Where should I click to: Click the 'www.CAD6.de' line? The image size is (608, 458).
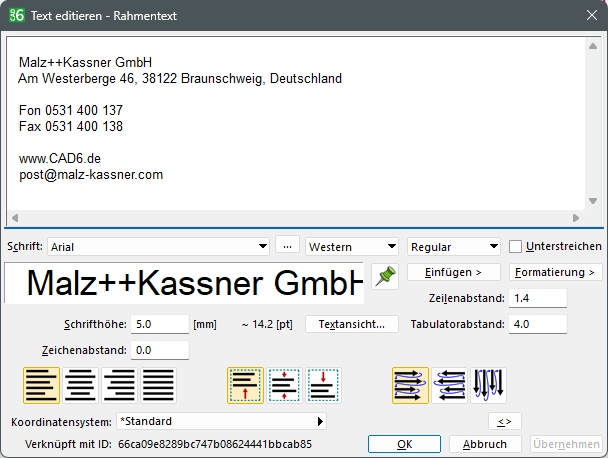coord(60,159)
